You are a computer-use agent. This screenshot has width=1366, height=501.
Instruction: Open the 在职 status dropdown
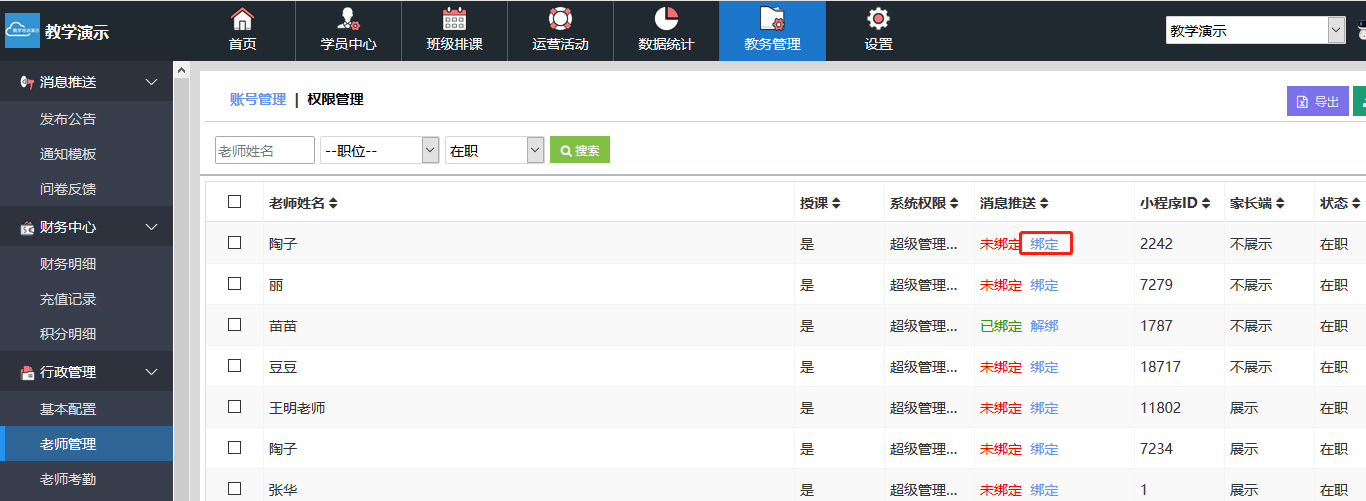coord(493,150)
